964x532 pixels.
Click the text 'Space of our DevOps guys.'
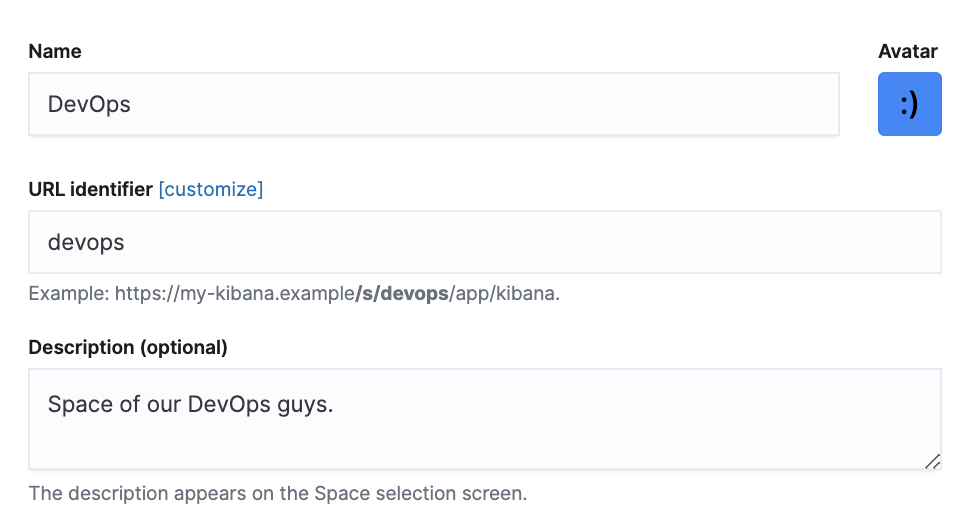point(190,405)
